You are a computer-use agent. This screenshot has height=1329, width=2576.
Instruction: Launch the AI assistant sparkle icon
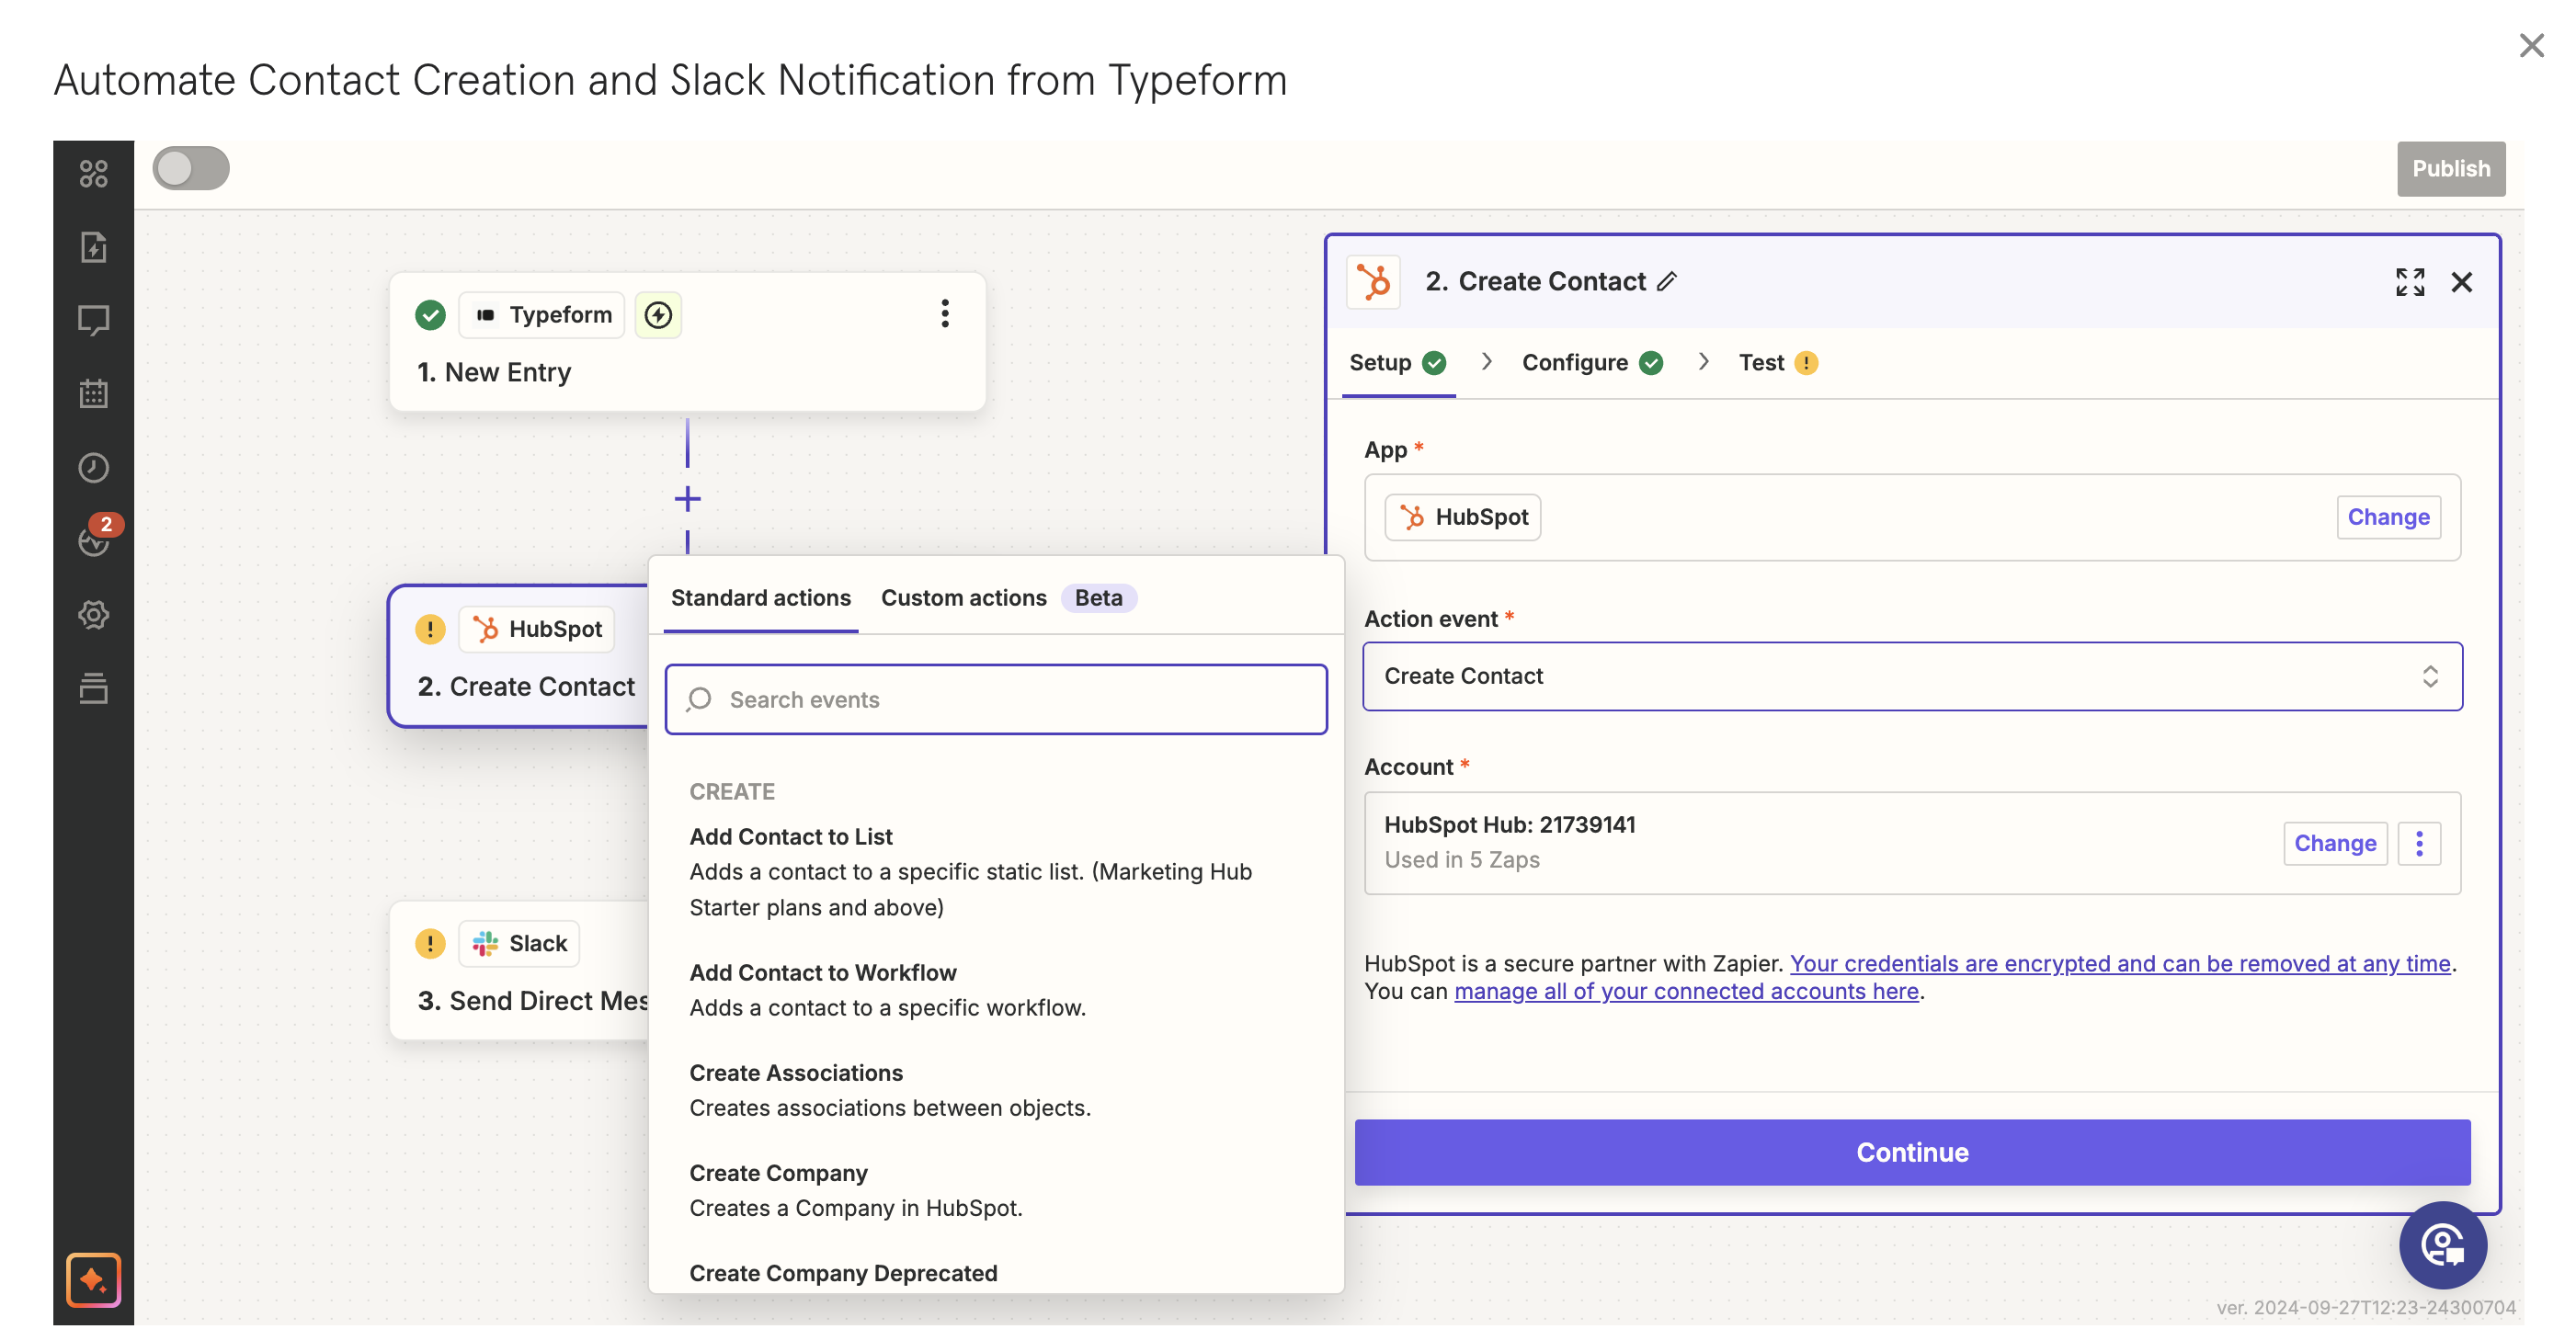coord(93,1280)
